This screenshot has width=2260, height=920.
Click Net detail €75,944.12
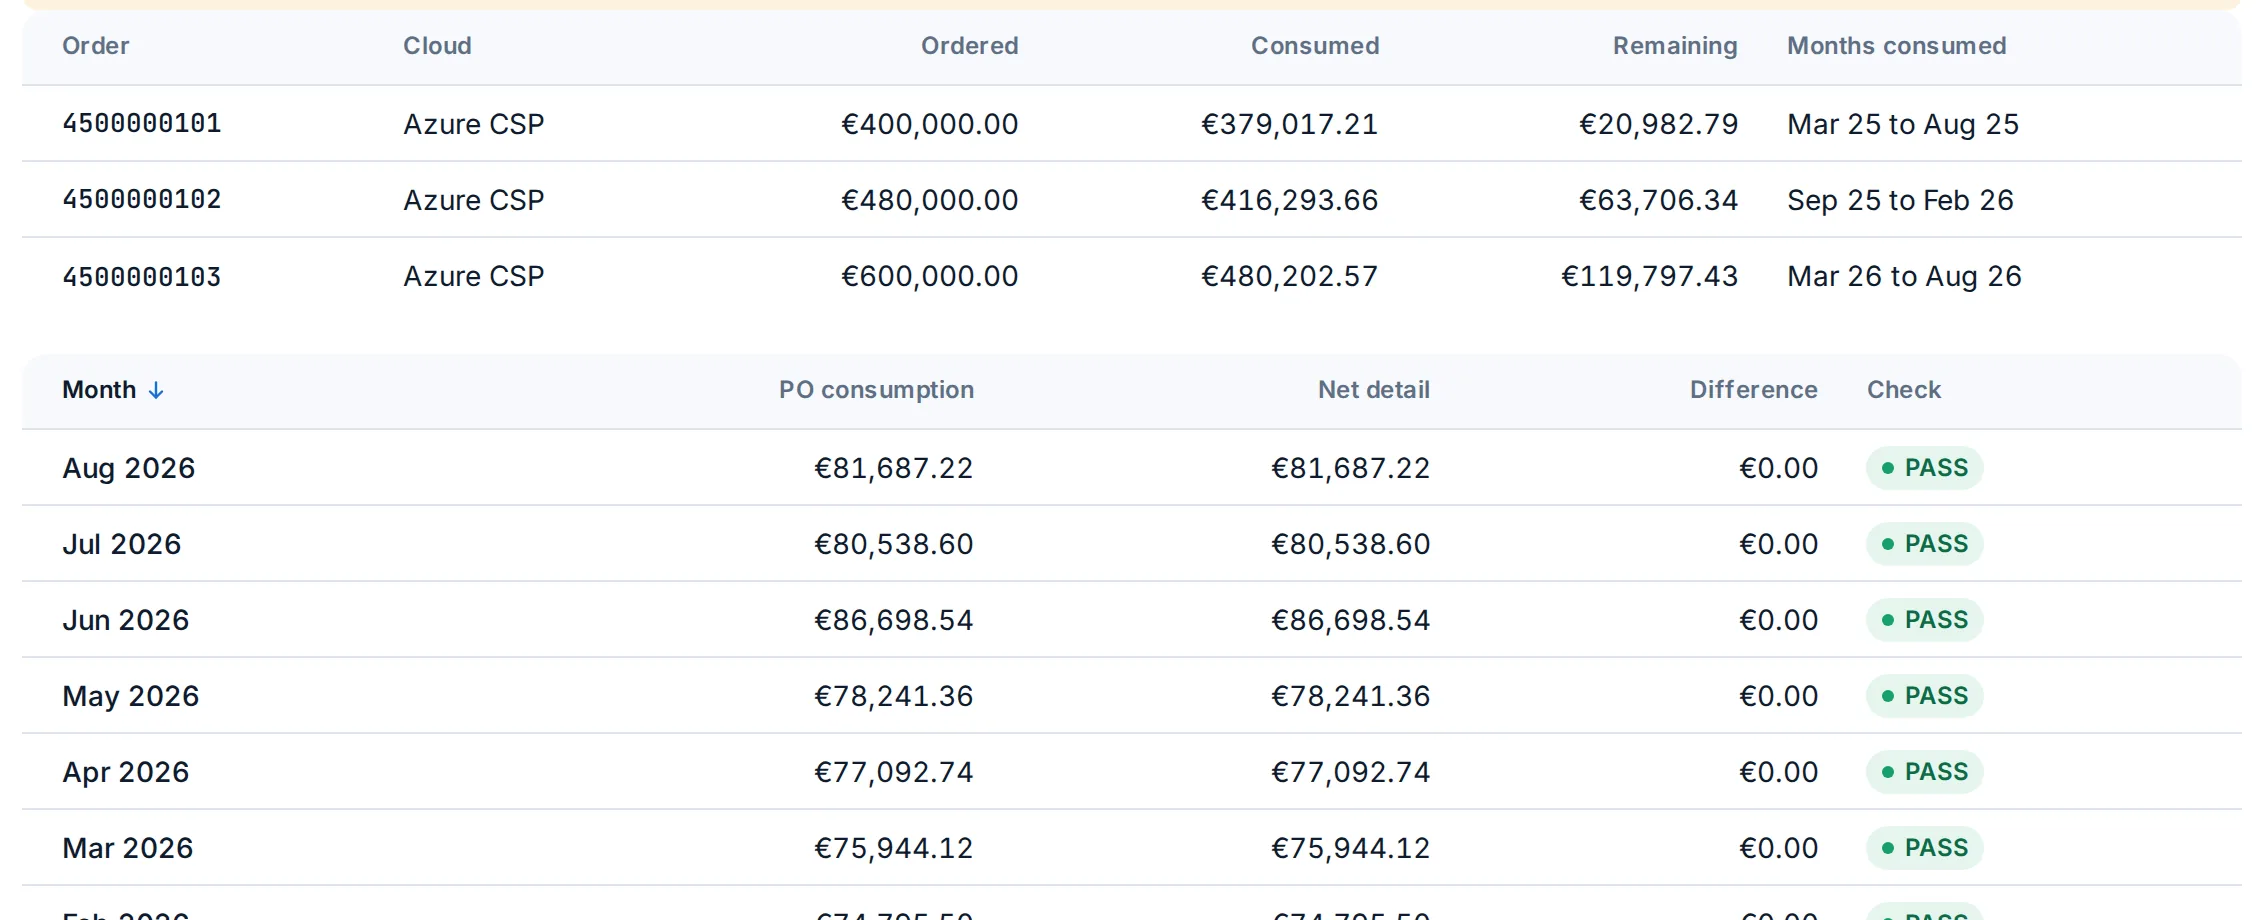pos(1350,848)
